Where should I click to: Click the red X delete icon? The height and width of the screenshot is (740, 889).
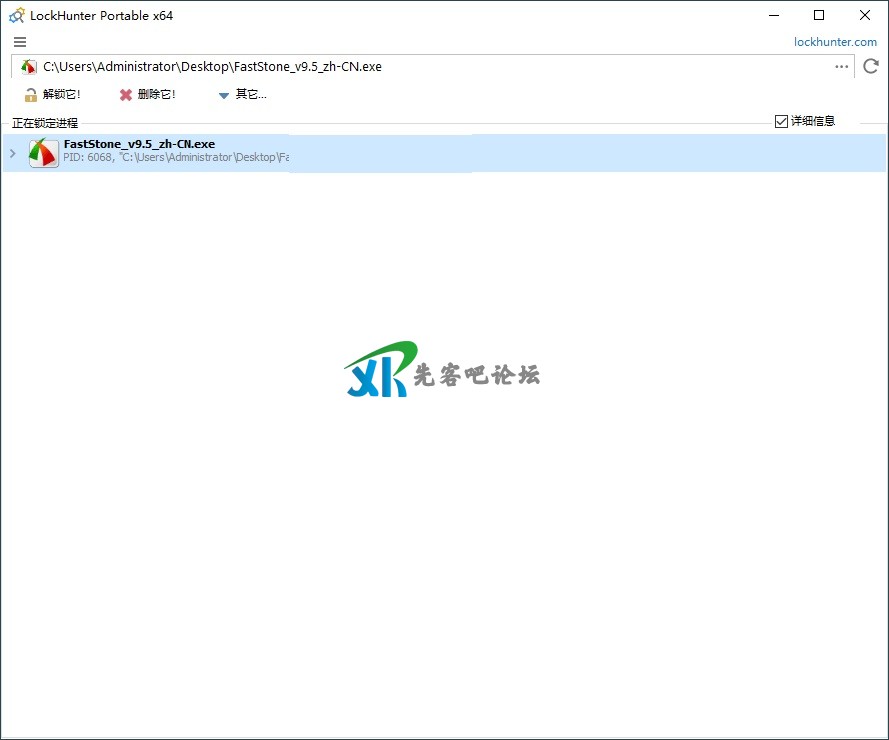tap(126, 95)
